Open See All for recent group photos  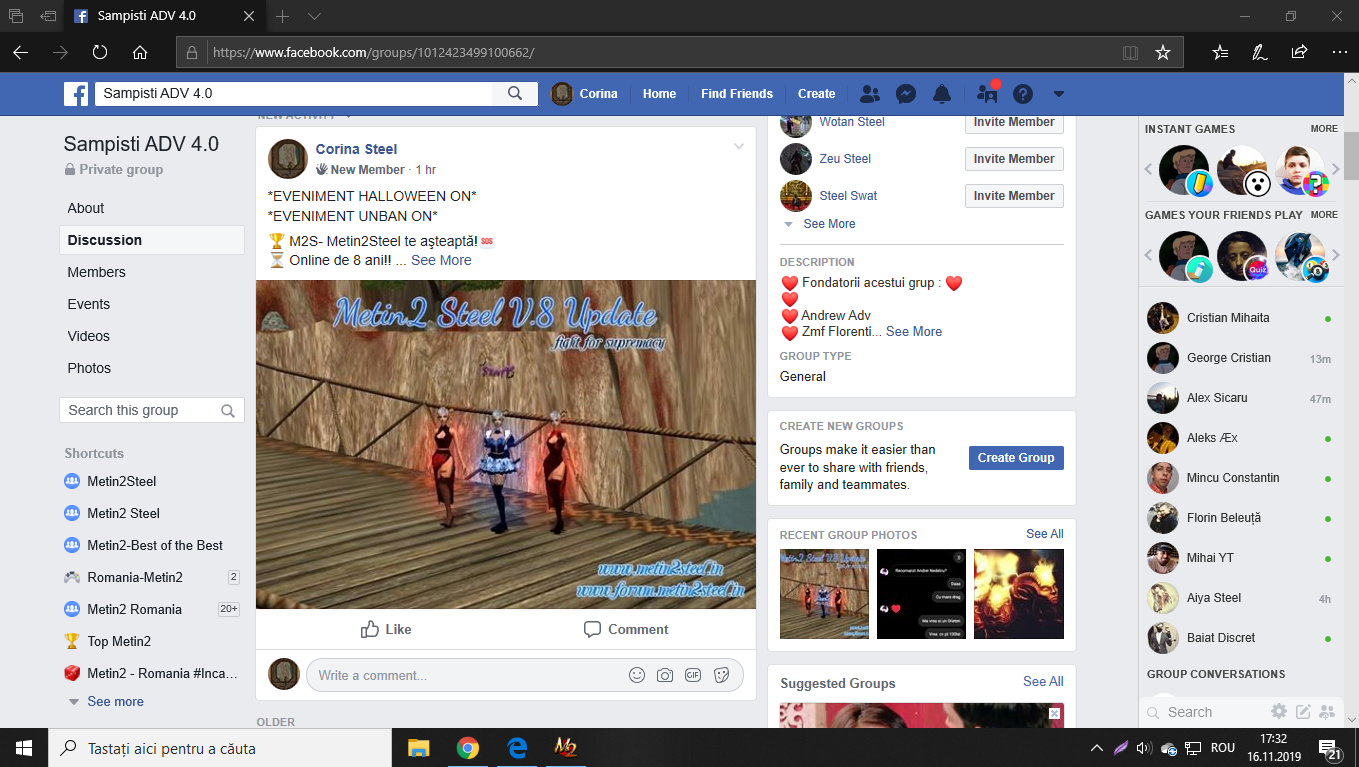1044,534
